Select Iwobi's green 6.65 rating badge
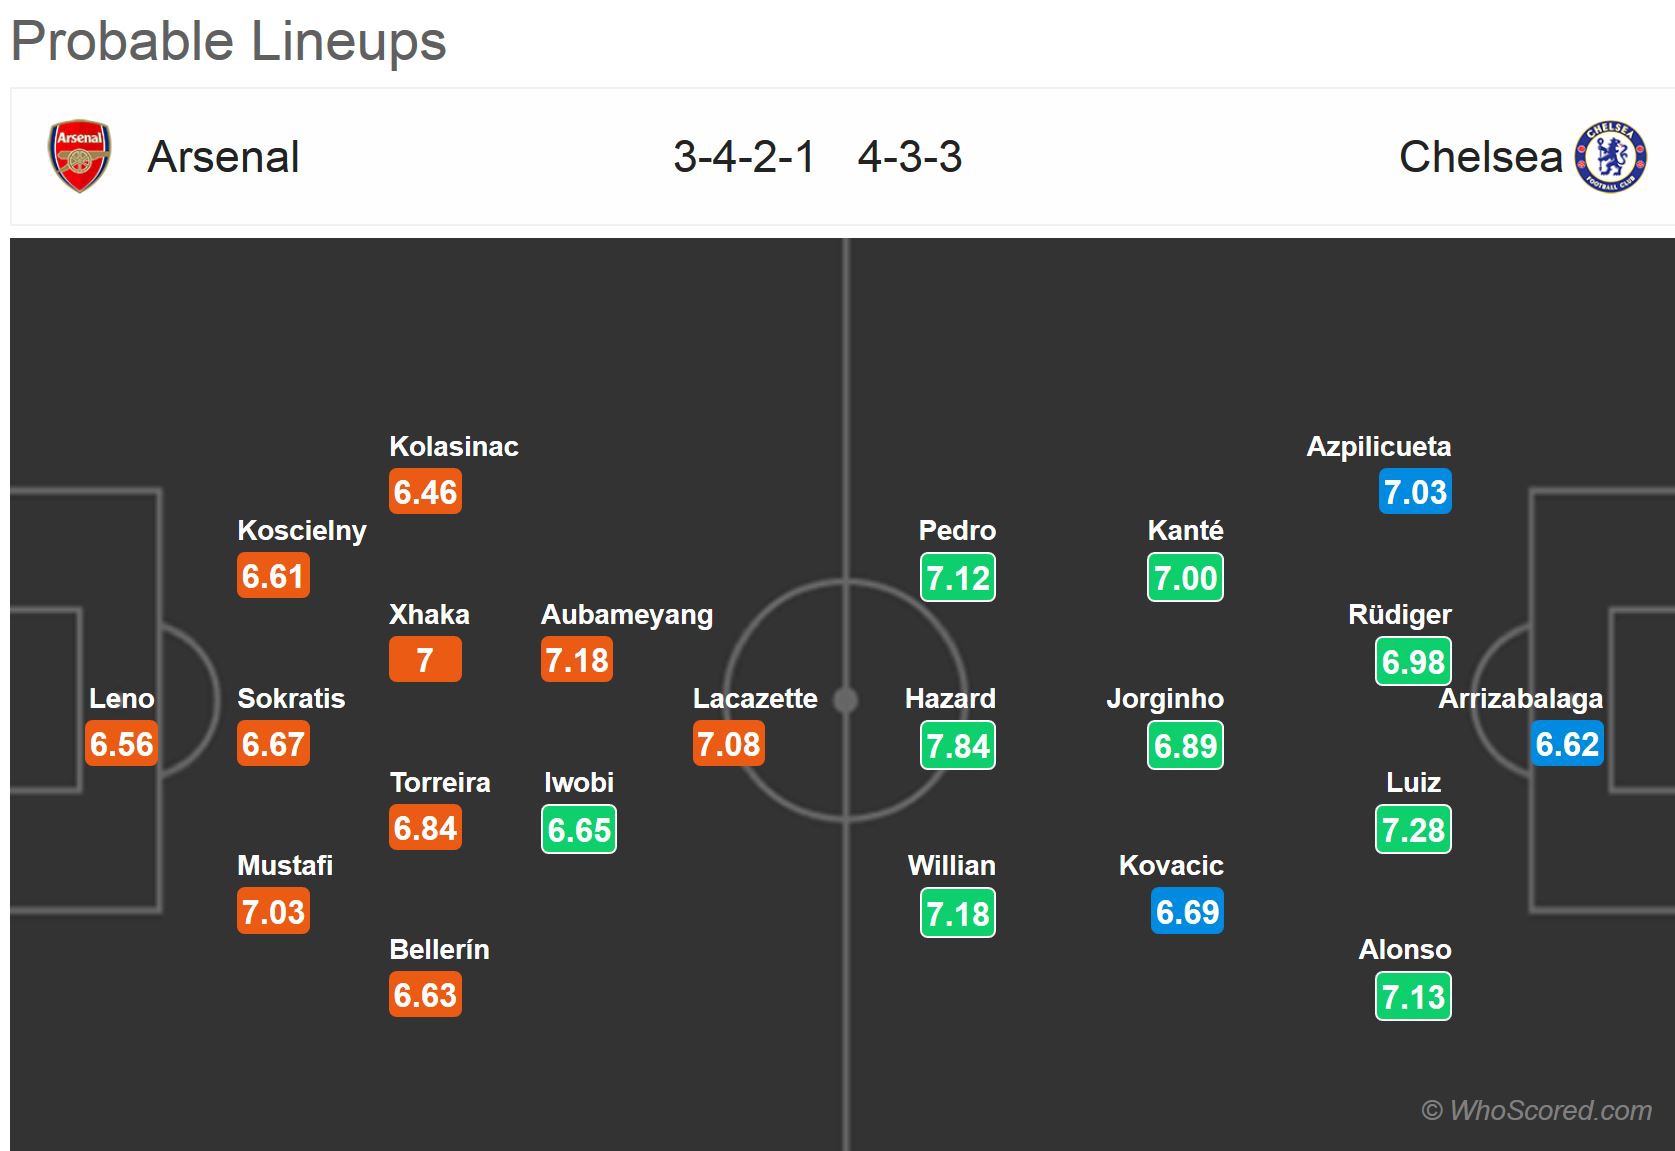 (x=579, y=829)
